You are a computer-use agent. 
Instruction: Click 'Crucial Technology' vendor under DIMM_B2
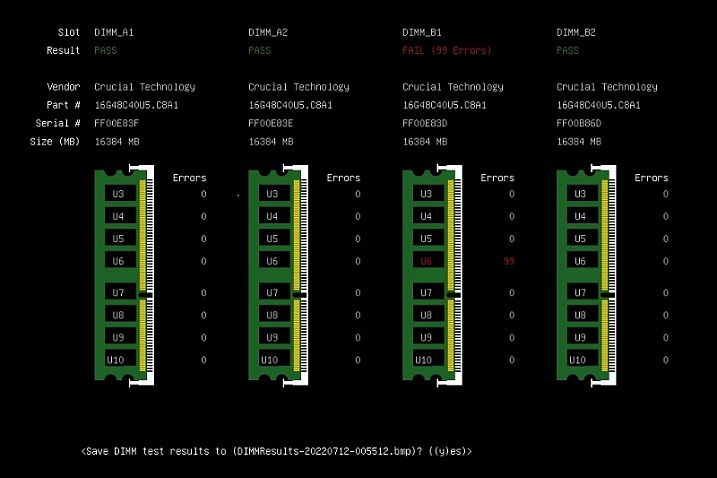coord(607,87)
